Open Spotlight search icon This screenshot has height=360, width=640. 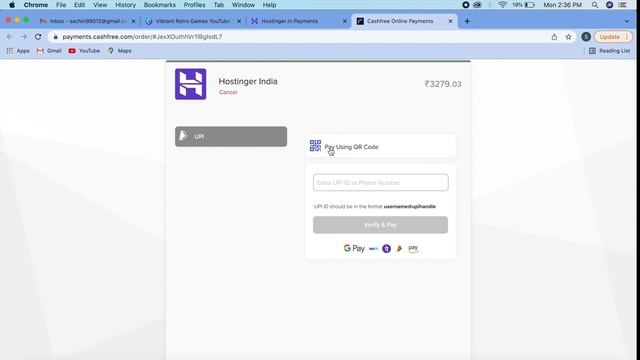point(595,5)
